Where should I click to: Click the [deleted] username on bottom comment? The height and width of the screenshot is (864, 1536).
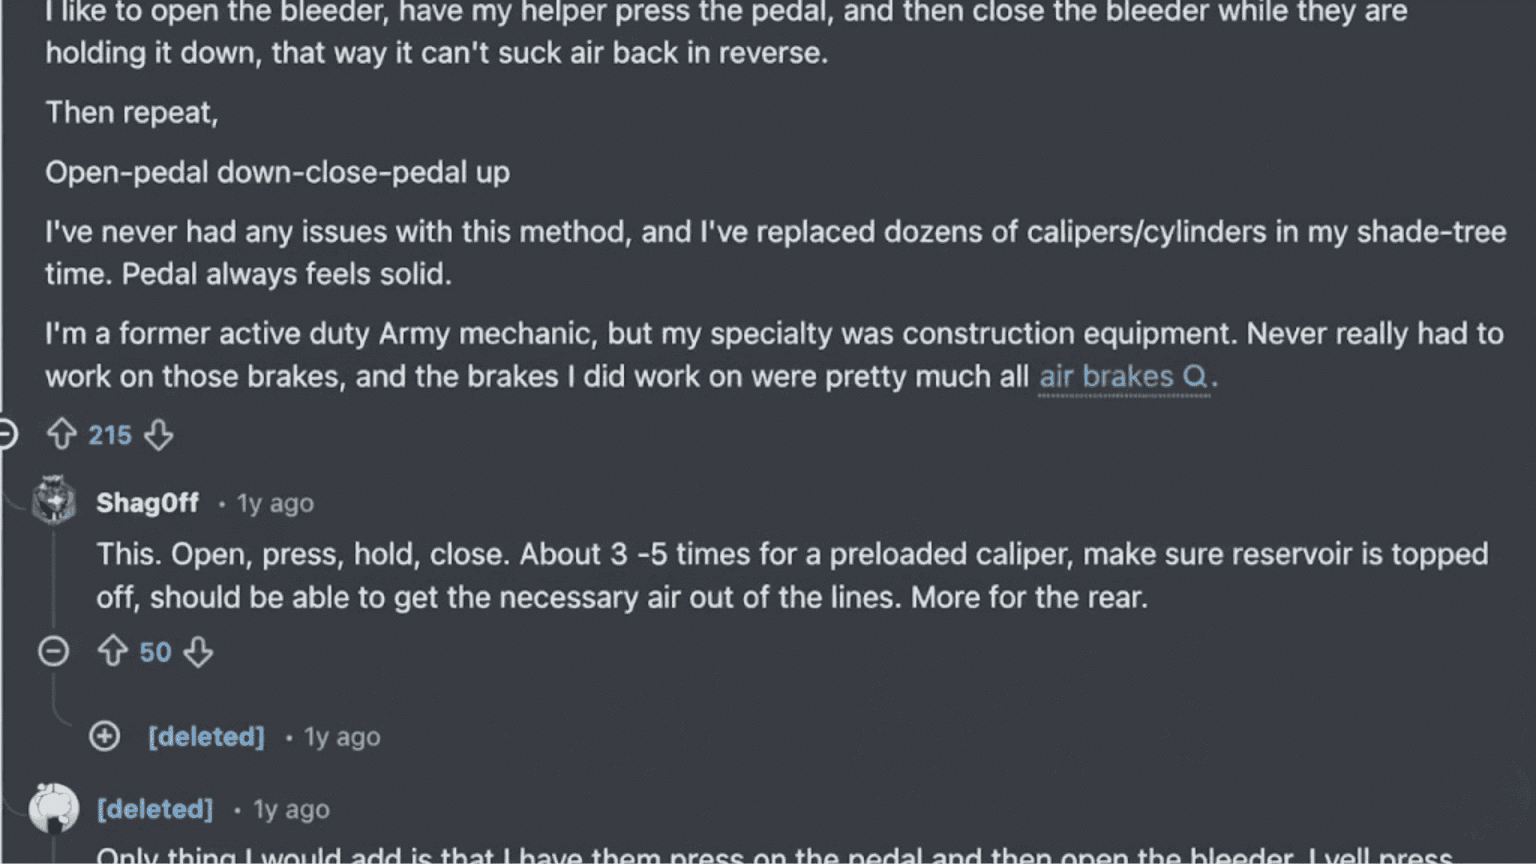pos(155,809)
